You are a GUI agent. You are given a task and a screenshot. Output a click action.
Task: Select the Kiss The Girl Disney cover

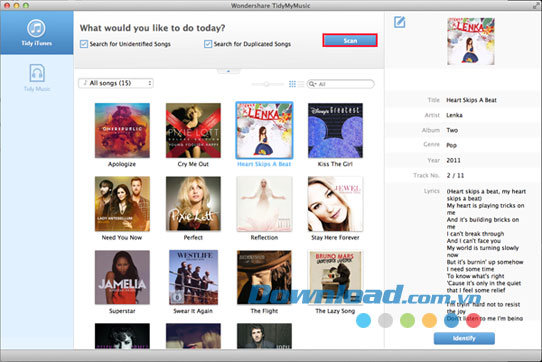[x=335, y=130]
